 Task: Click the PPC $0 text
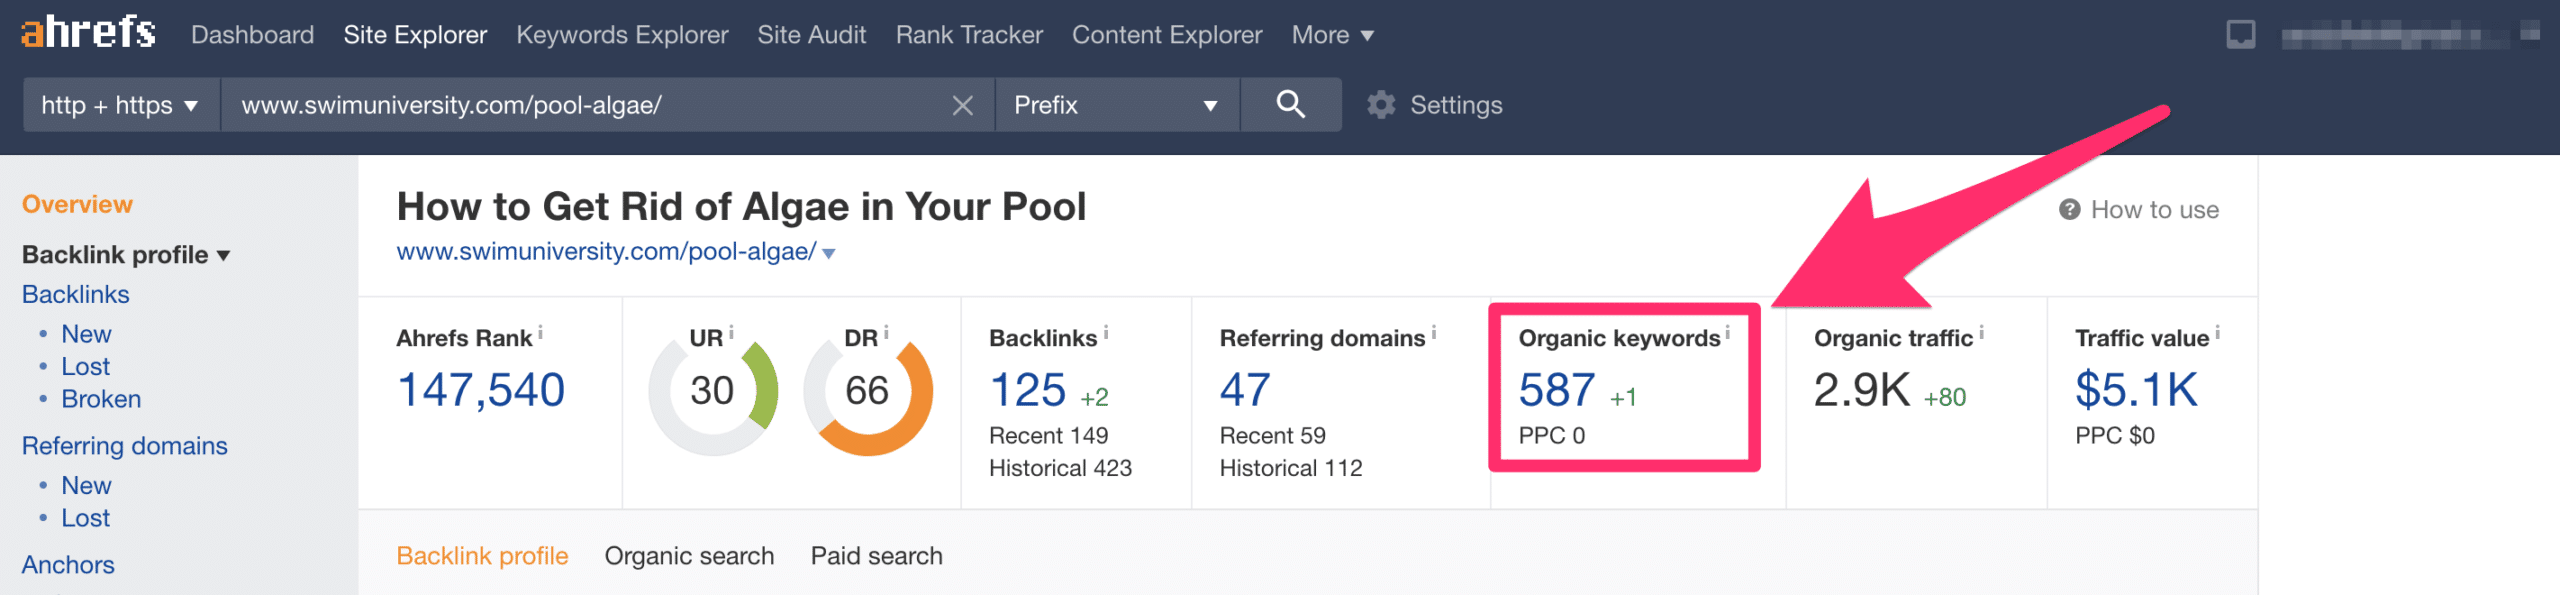point(2115,436)
